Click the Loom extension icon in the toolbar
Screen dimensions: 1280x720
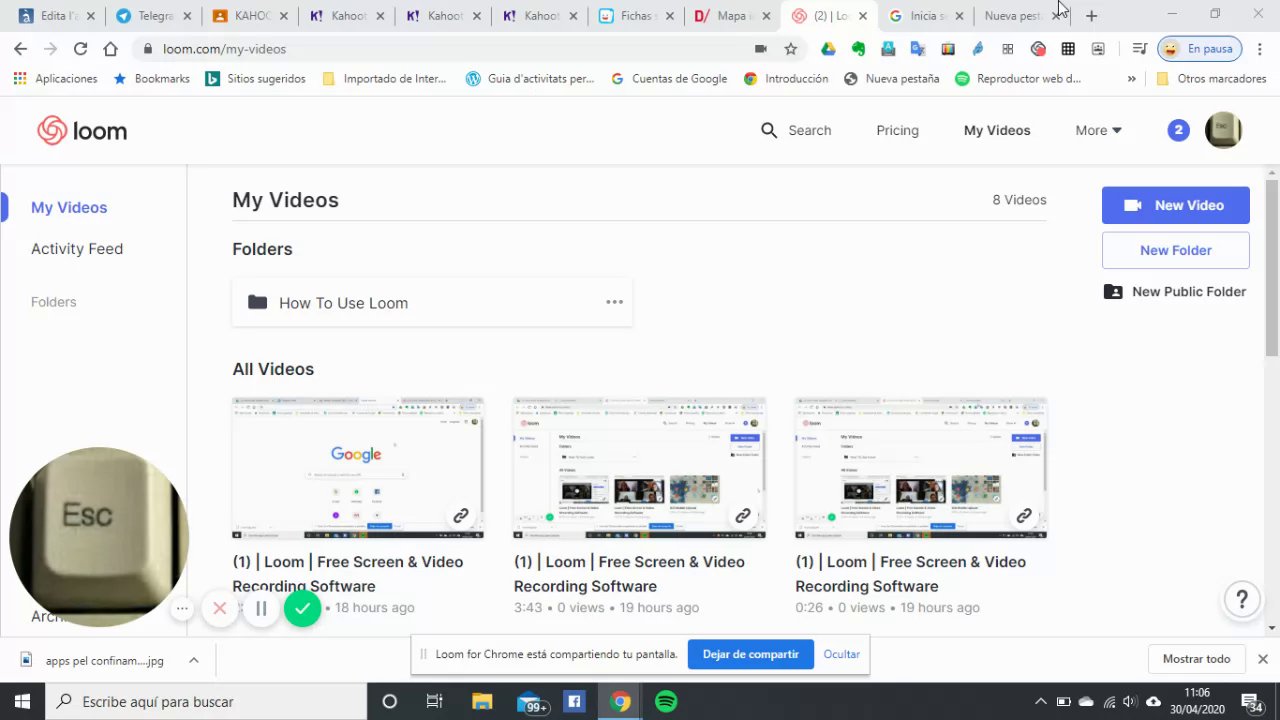1038,49
